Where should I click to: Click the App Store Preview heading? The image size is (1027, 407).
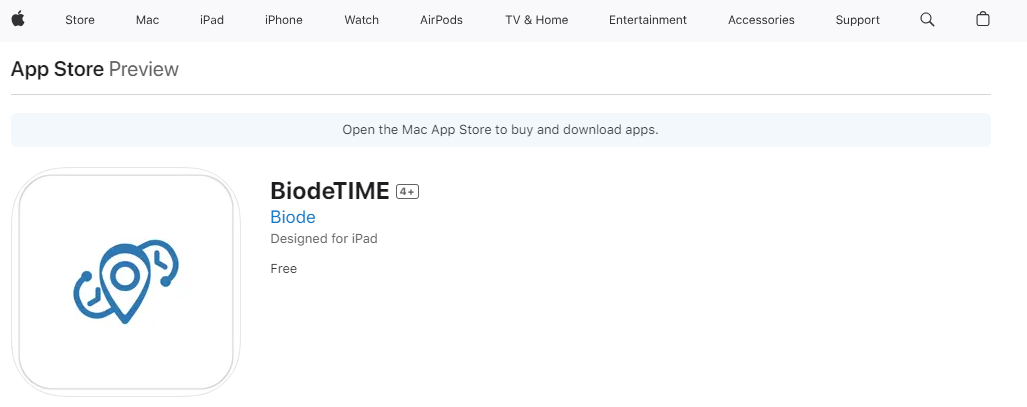(95, 69)
